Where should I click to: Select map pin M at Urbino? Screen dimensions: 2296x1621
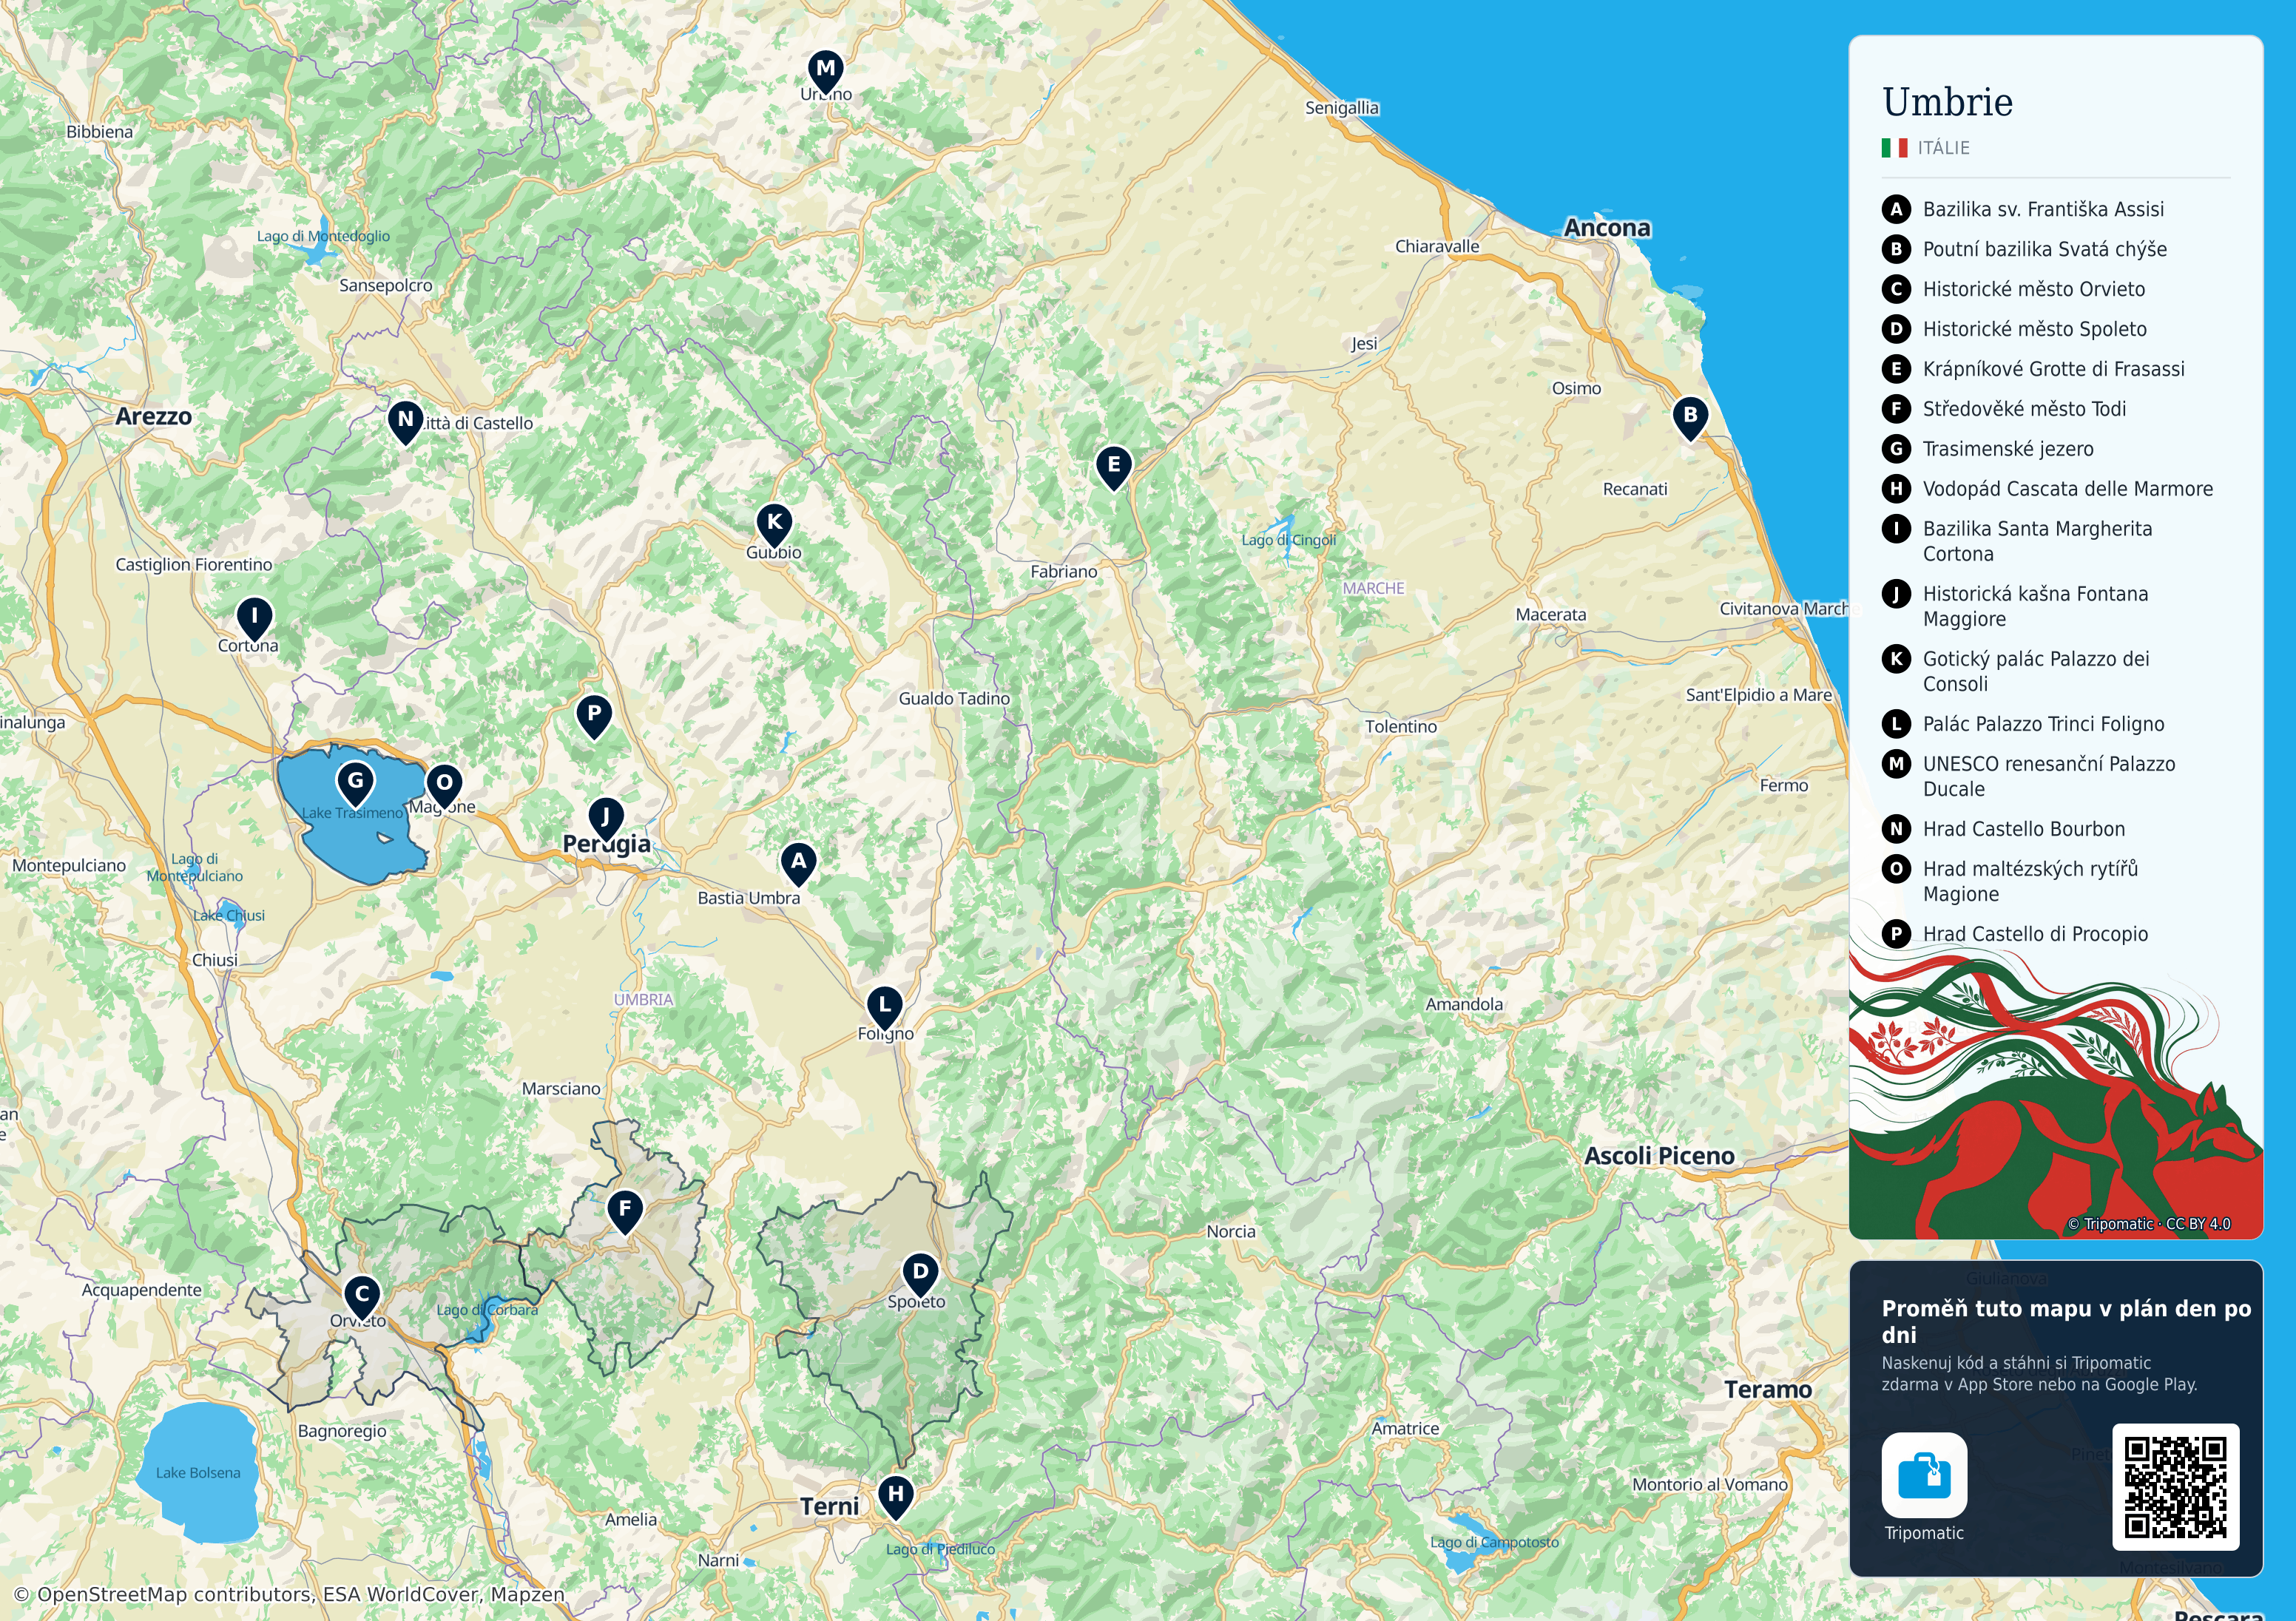[825, 72]
